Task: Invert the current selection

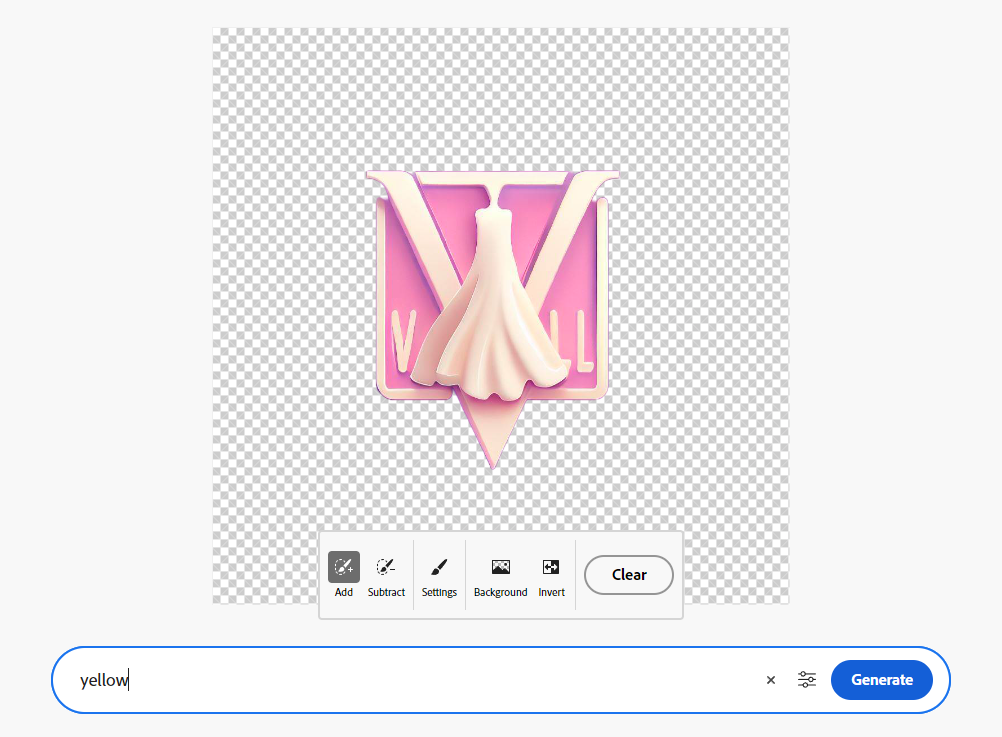Action: (551, 567)
